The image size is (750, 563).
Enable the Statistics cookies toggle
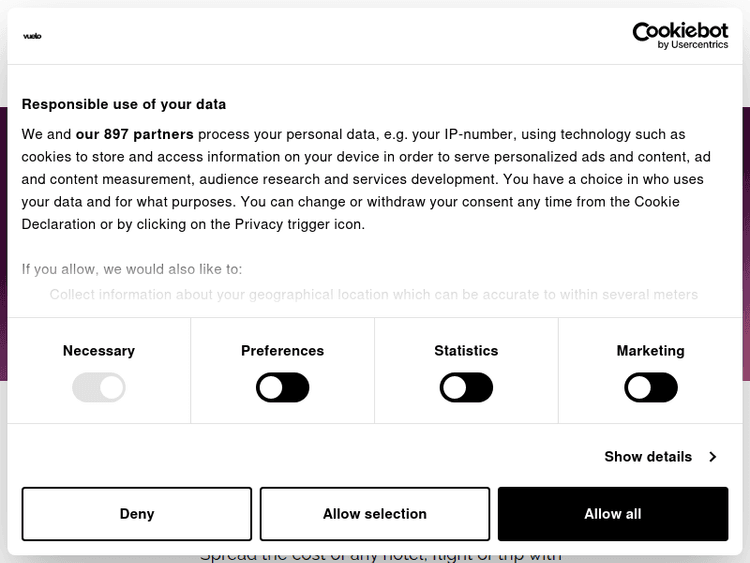pos(466,388)
